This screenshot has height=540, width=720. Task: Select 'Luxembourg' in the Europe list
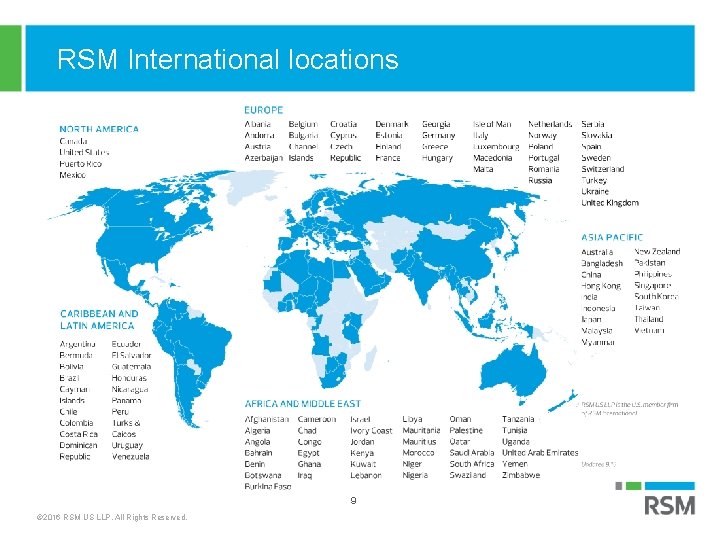tap(496, 147)
